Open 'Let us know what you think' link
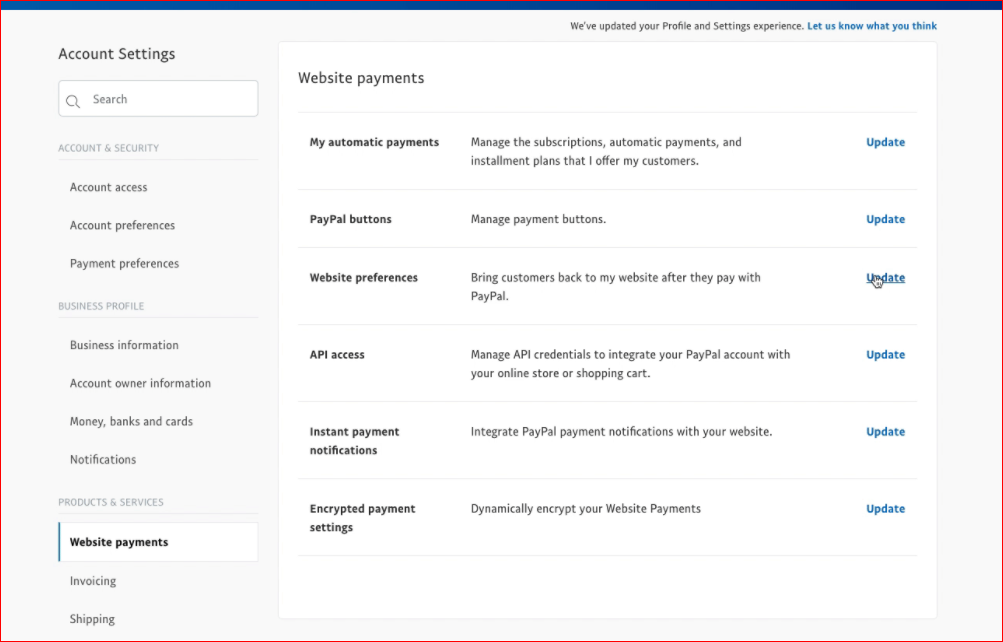 click(872, 26)
